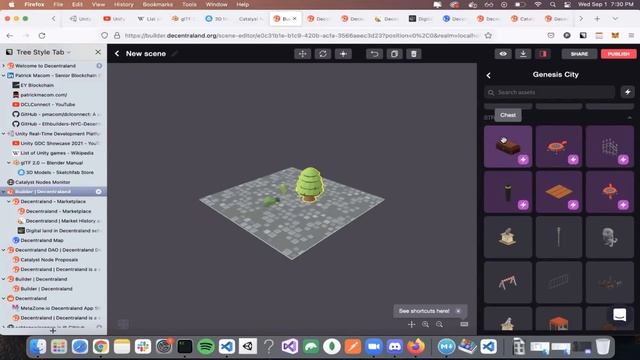
Task: Click the download scene icon
Action: 523,54
